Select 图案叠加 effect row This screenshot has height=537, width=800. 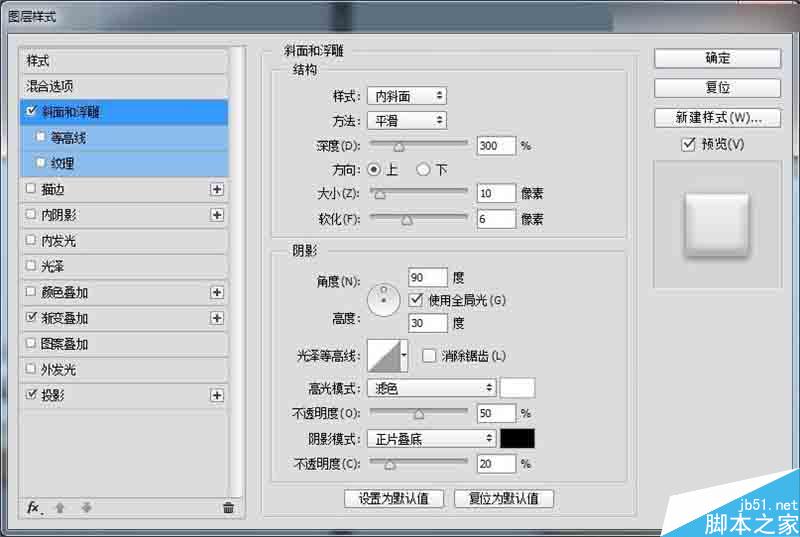coord(124,344)
